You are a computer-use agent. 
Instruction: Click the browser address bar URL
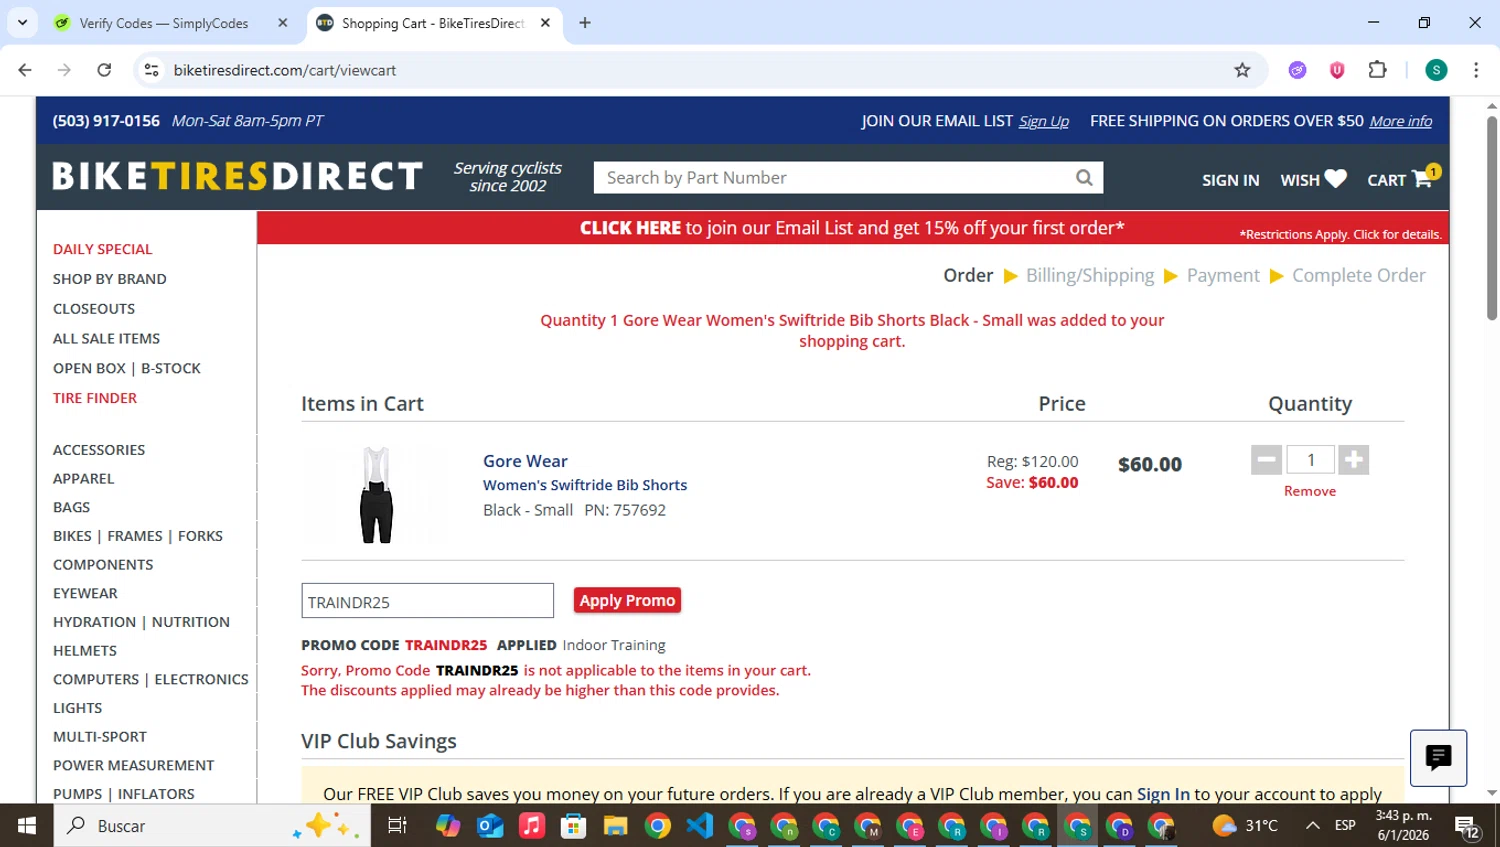285,70
